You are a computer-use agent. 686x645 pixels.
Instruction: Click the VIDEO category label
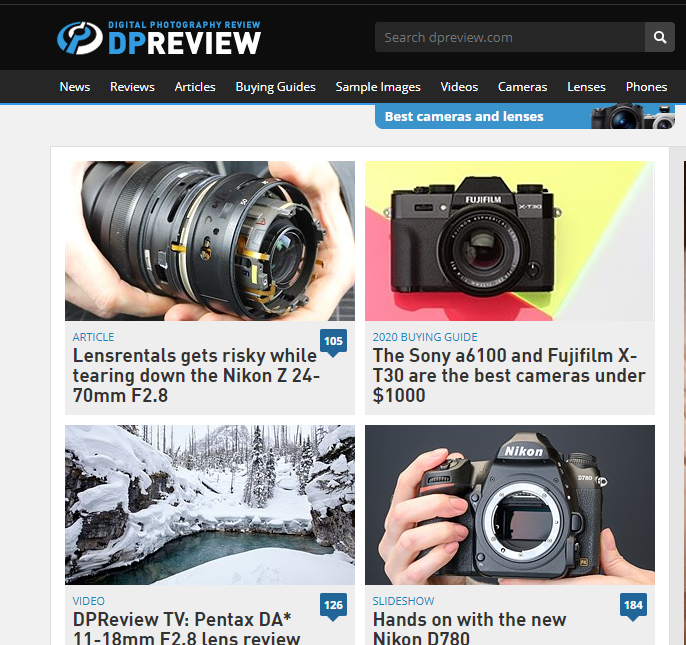click(89, 601)
